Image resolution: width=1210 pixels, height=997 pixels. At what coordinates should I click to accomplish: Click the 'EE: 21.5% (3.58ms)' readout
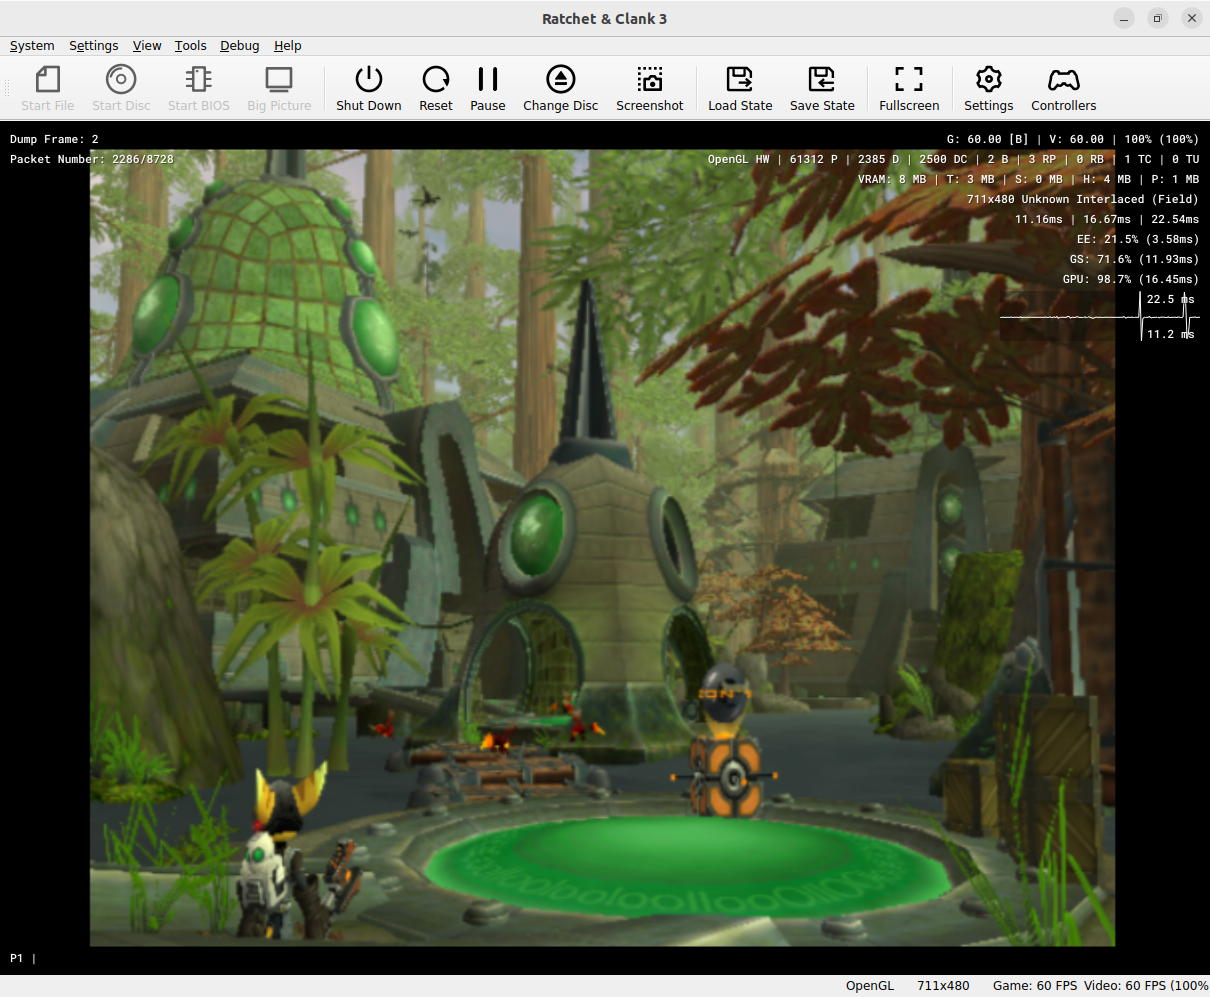pyautogui.click(x=1138, y=239)
